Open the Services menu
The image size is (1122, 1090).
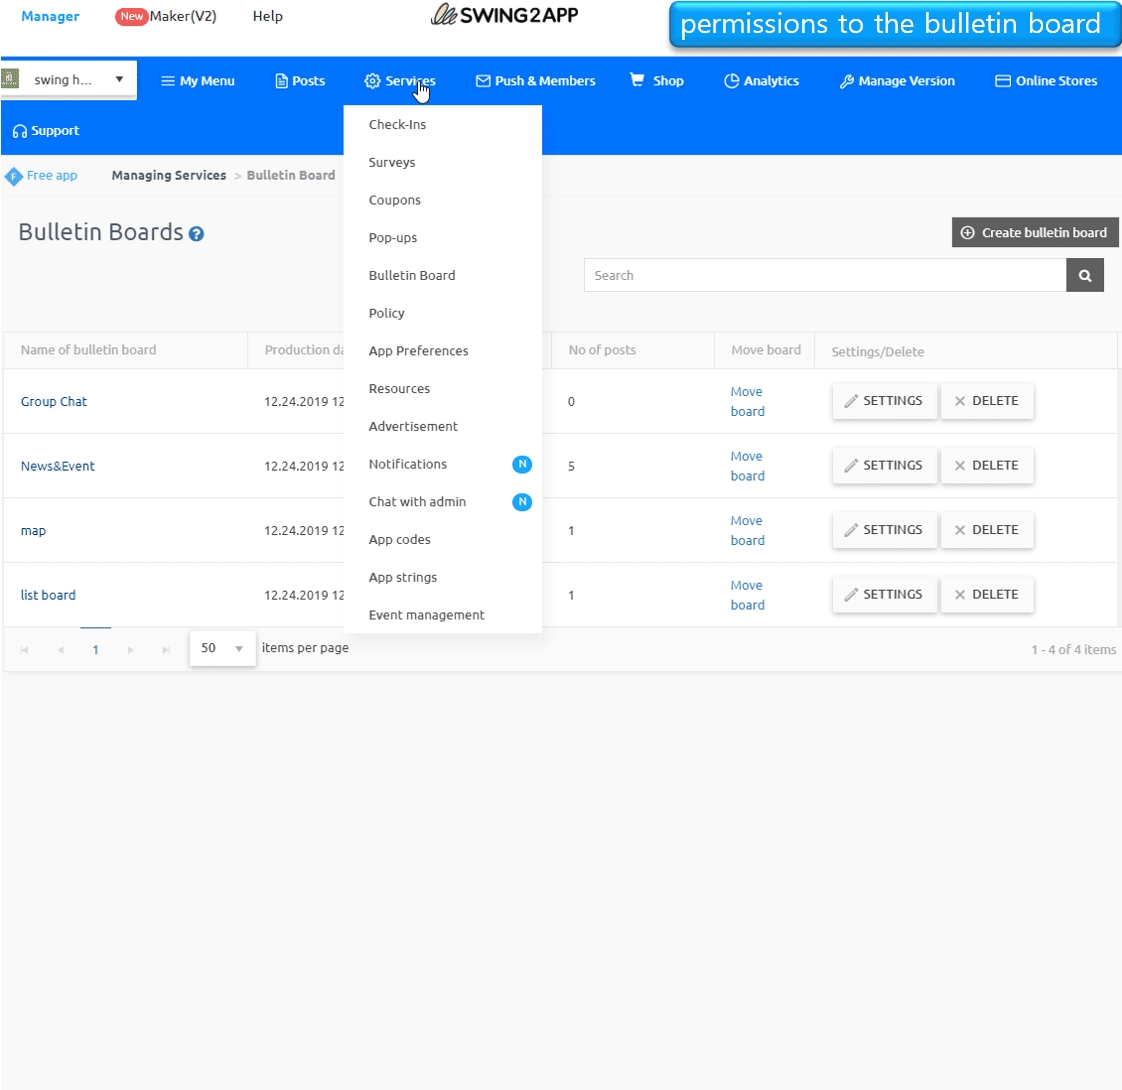click(x=400, y=81)
